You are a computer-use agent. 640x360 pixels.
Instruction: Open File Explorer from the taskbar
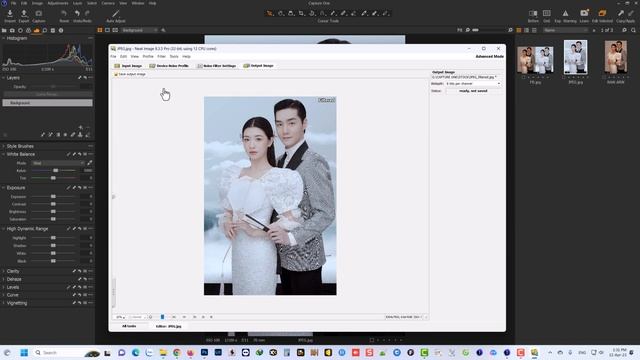(x=163, y=353)
